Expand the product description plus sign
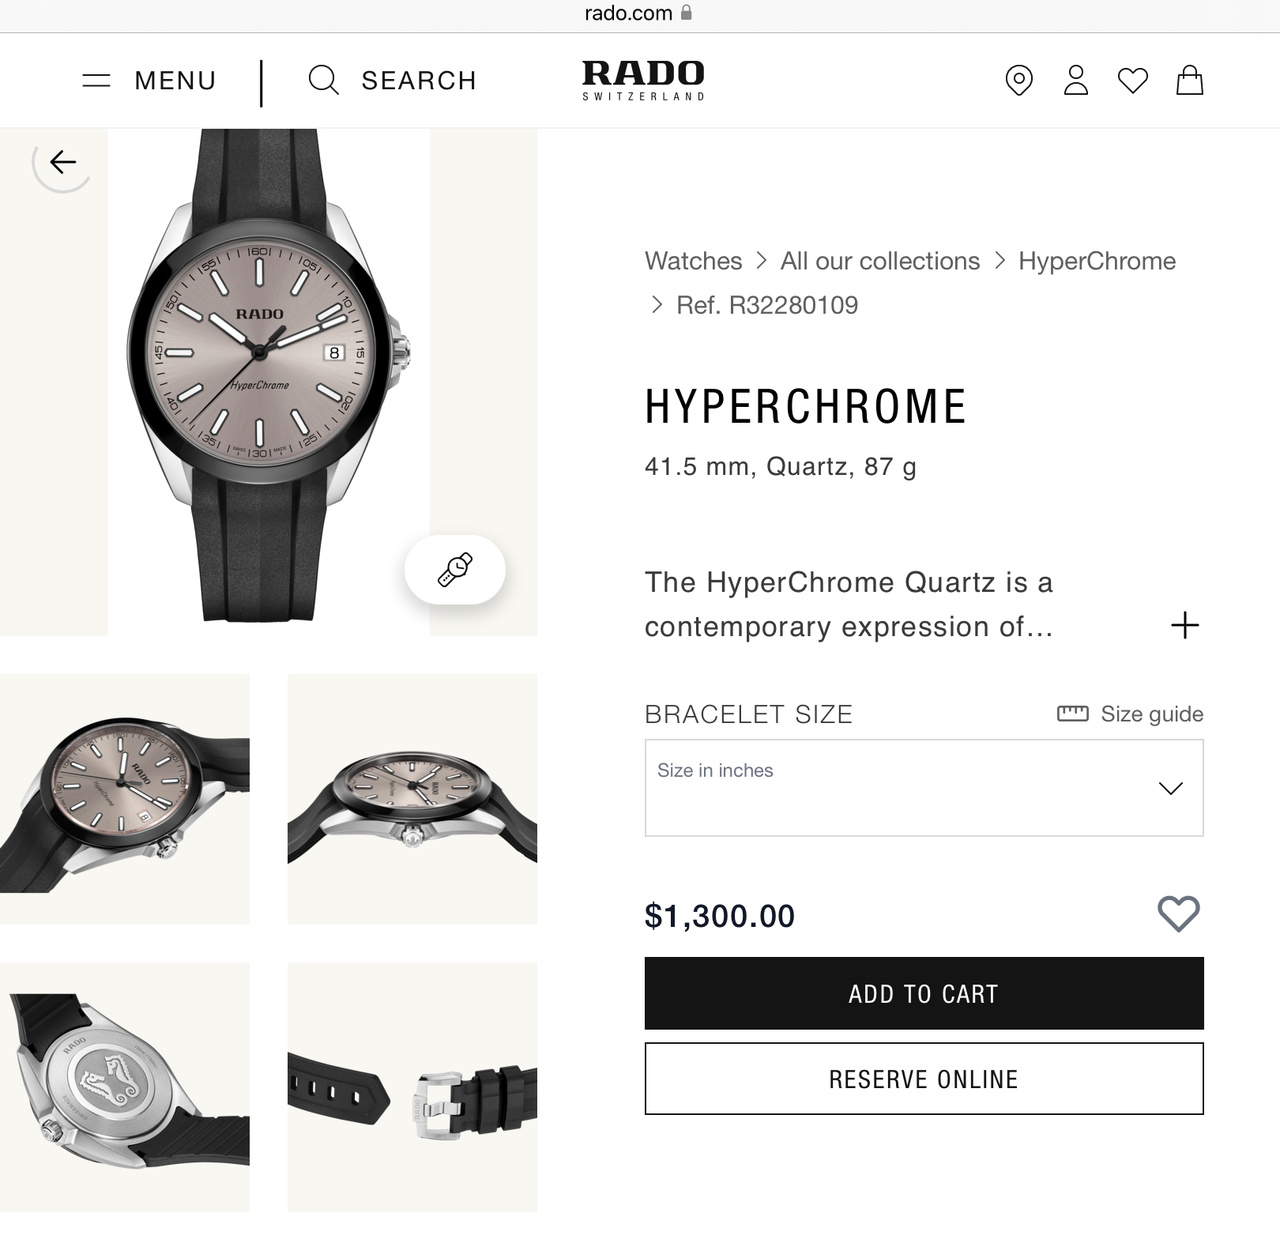1280x1243 pixels. click(x=1185, y=626)
